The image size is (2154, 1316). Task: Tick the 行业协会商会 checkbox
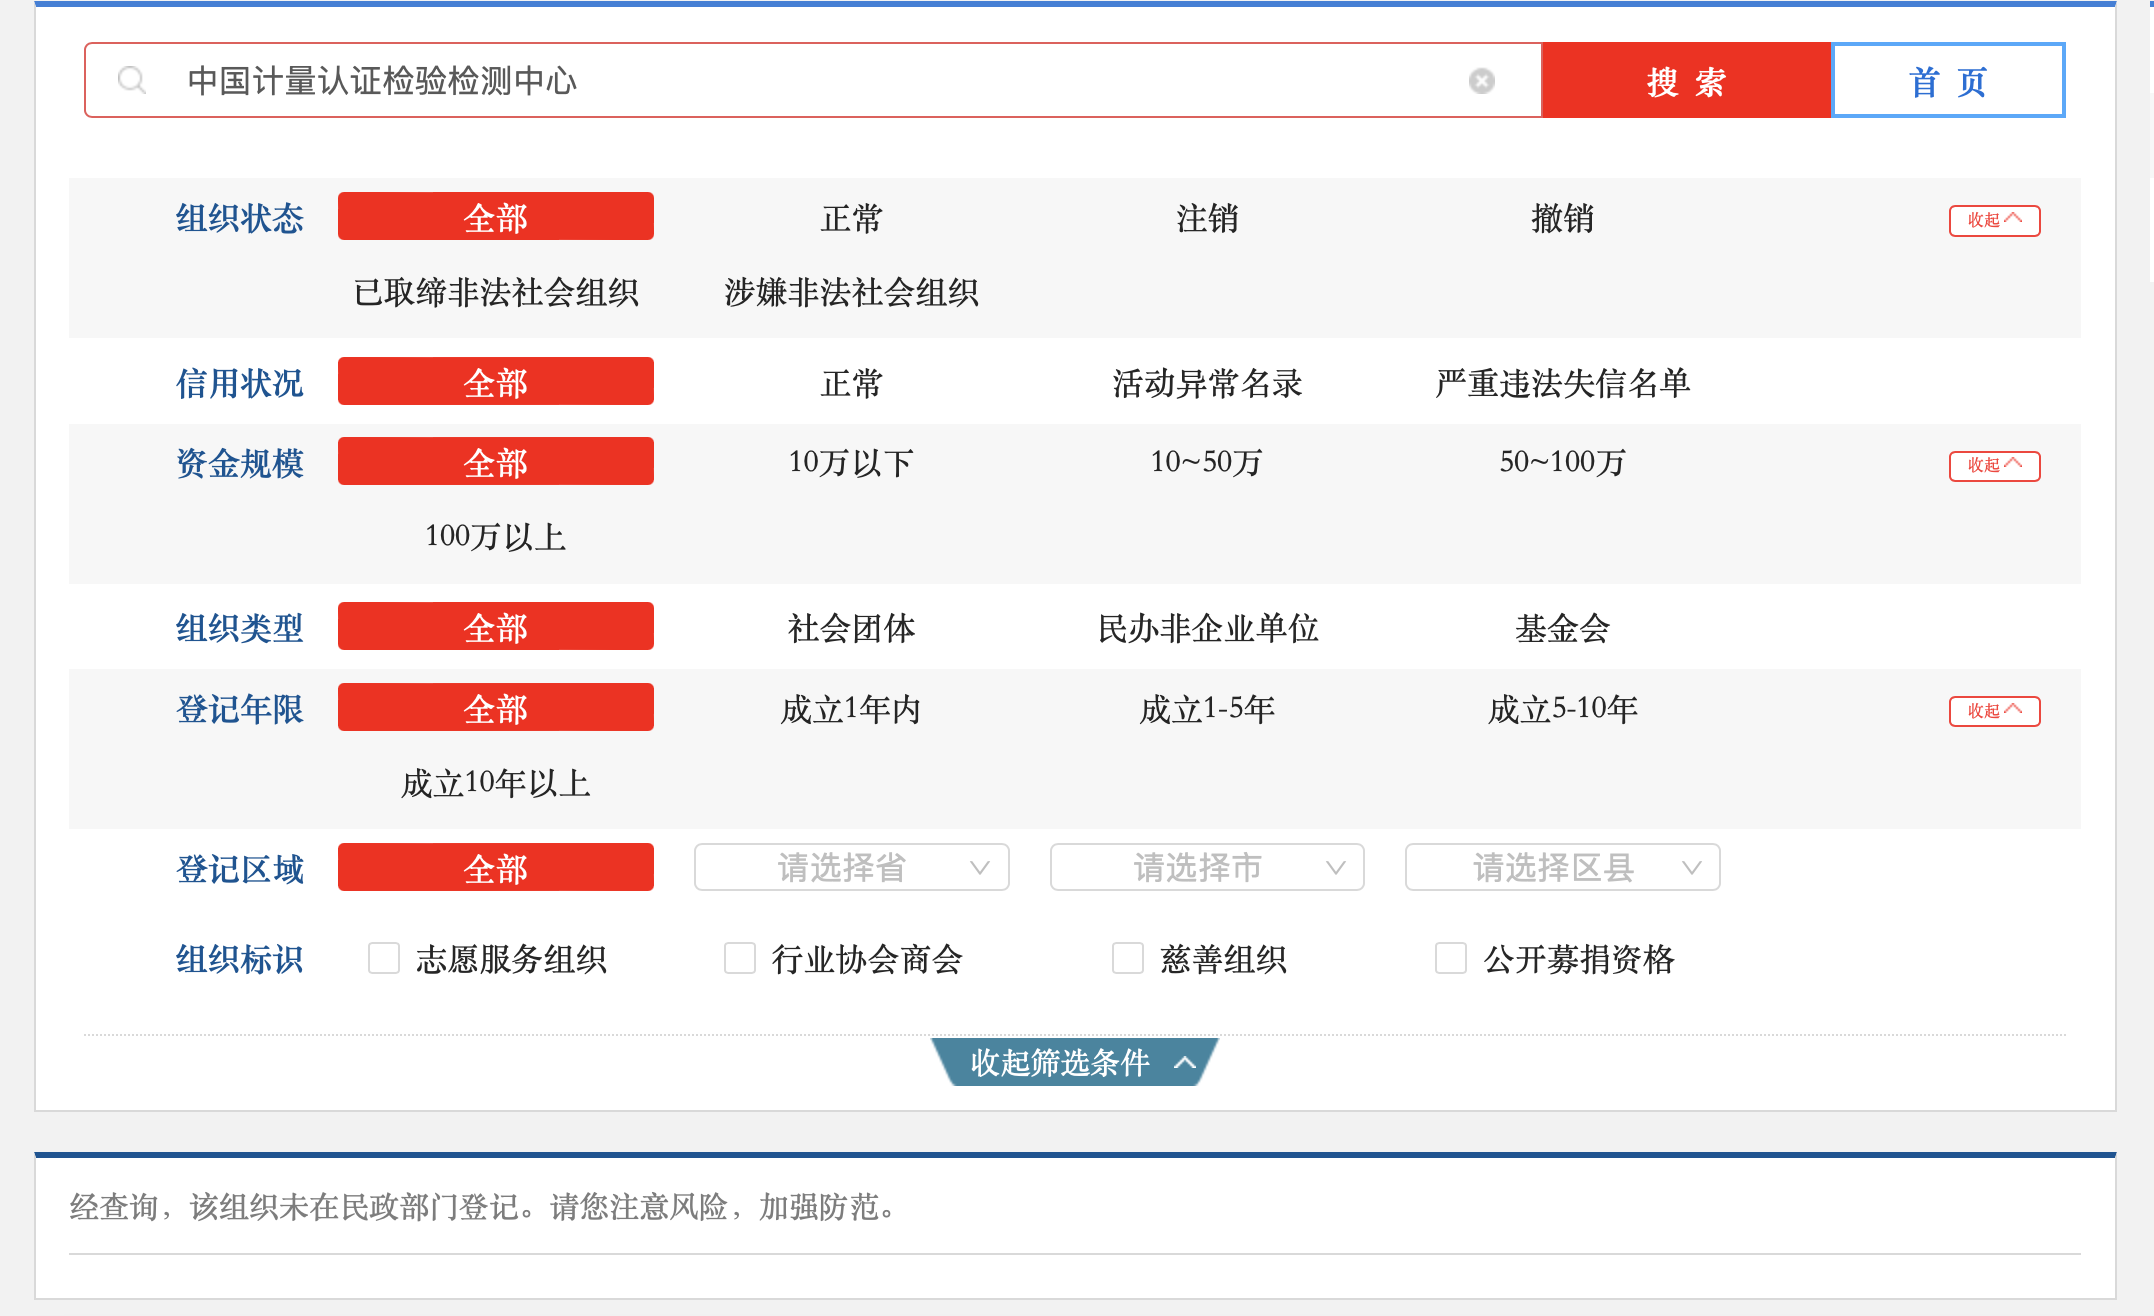740,958
